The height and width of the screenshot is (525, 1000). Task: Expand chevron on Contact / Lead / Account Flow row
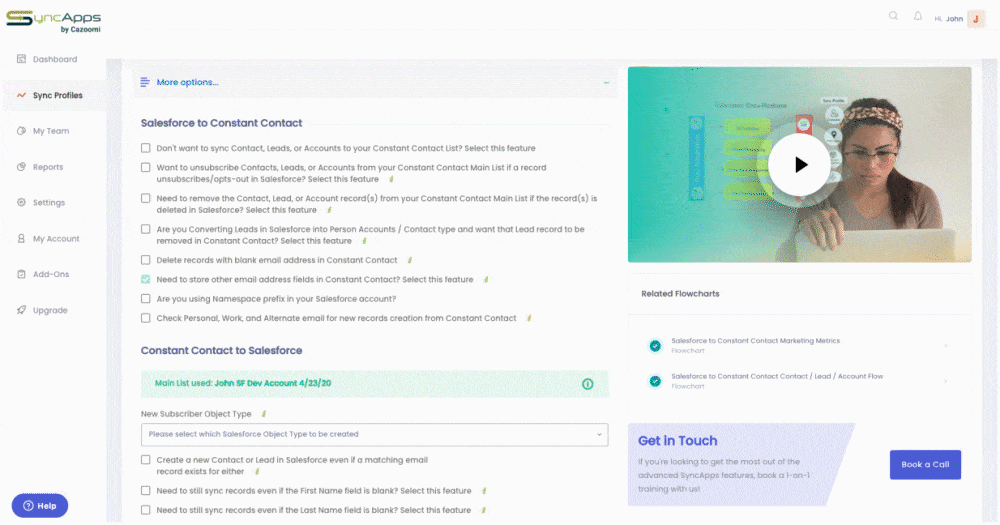(x=946, y=381)
